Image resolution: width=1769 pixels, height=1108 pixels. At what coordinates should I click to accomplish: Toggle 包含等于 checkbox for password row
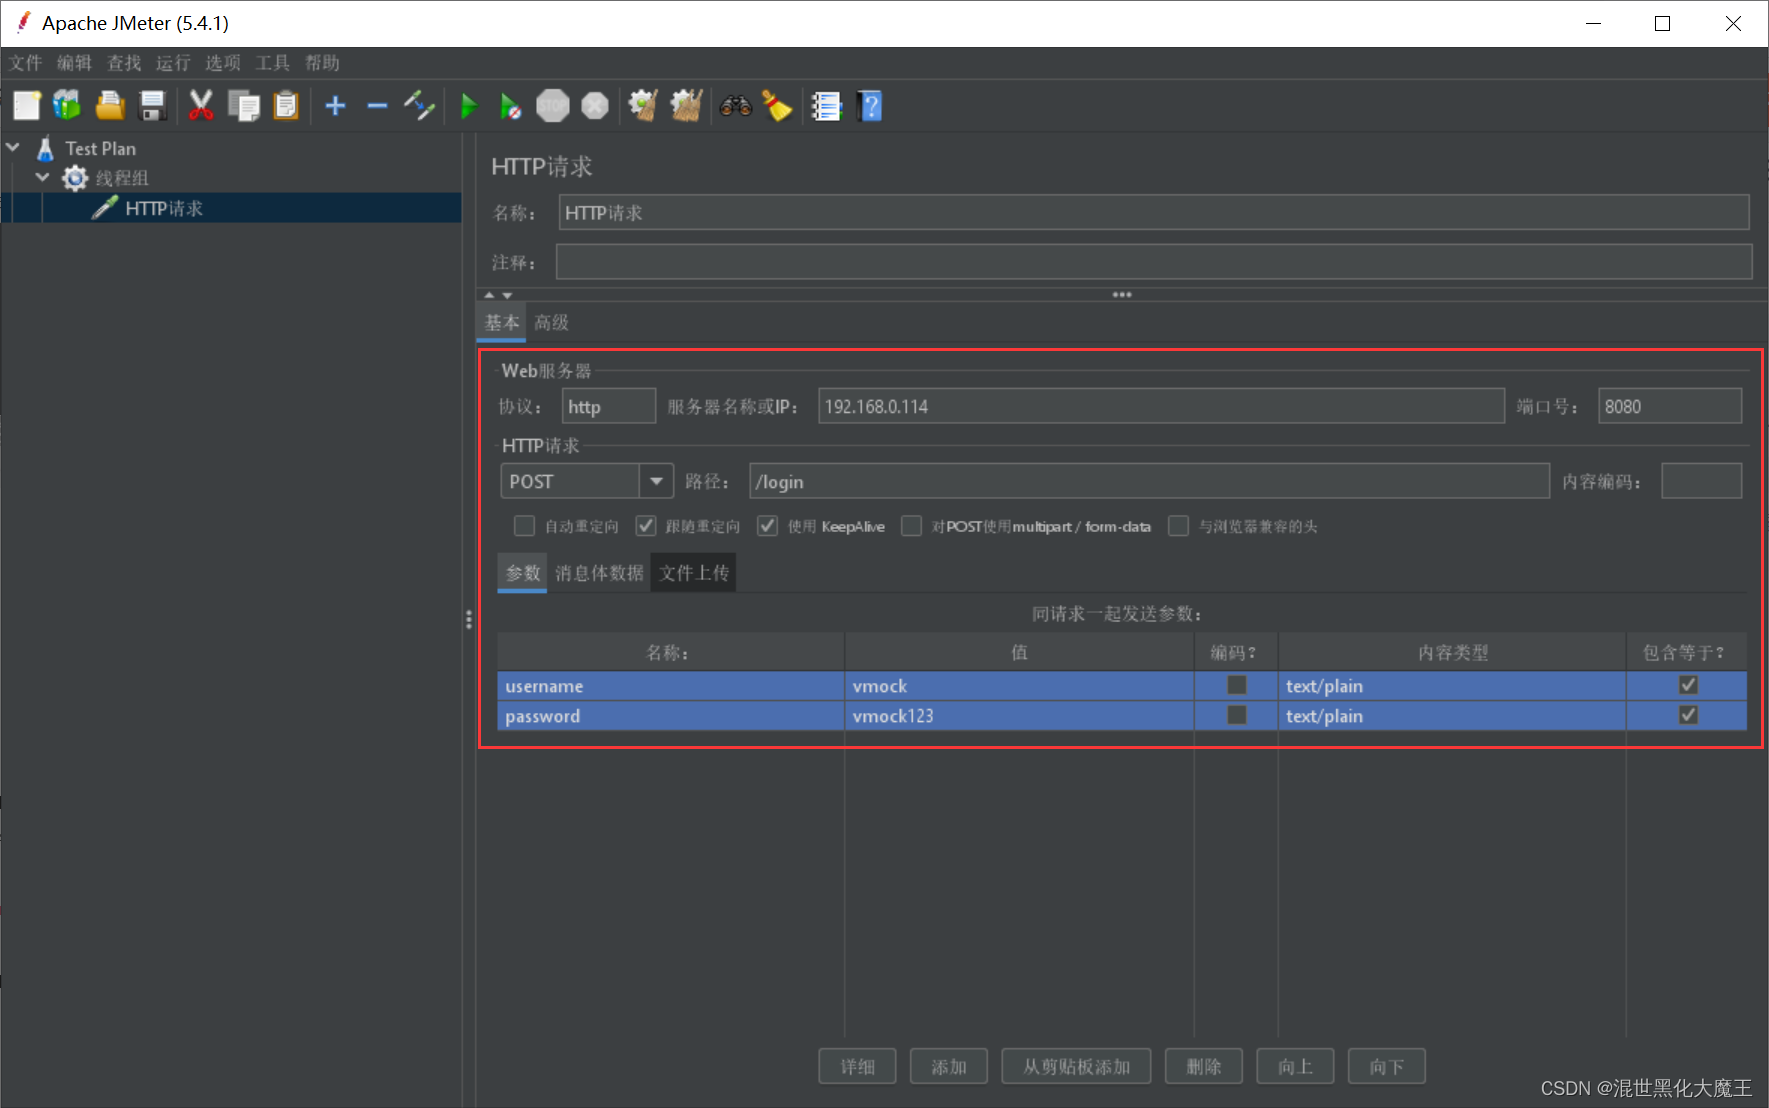tap(1688, 715)
